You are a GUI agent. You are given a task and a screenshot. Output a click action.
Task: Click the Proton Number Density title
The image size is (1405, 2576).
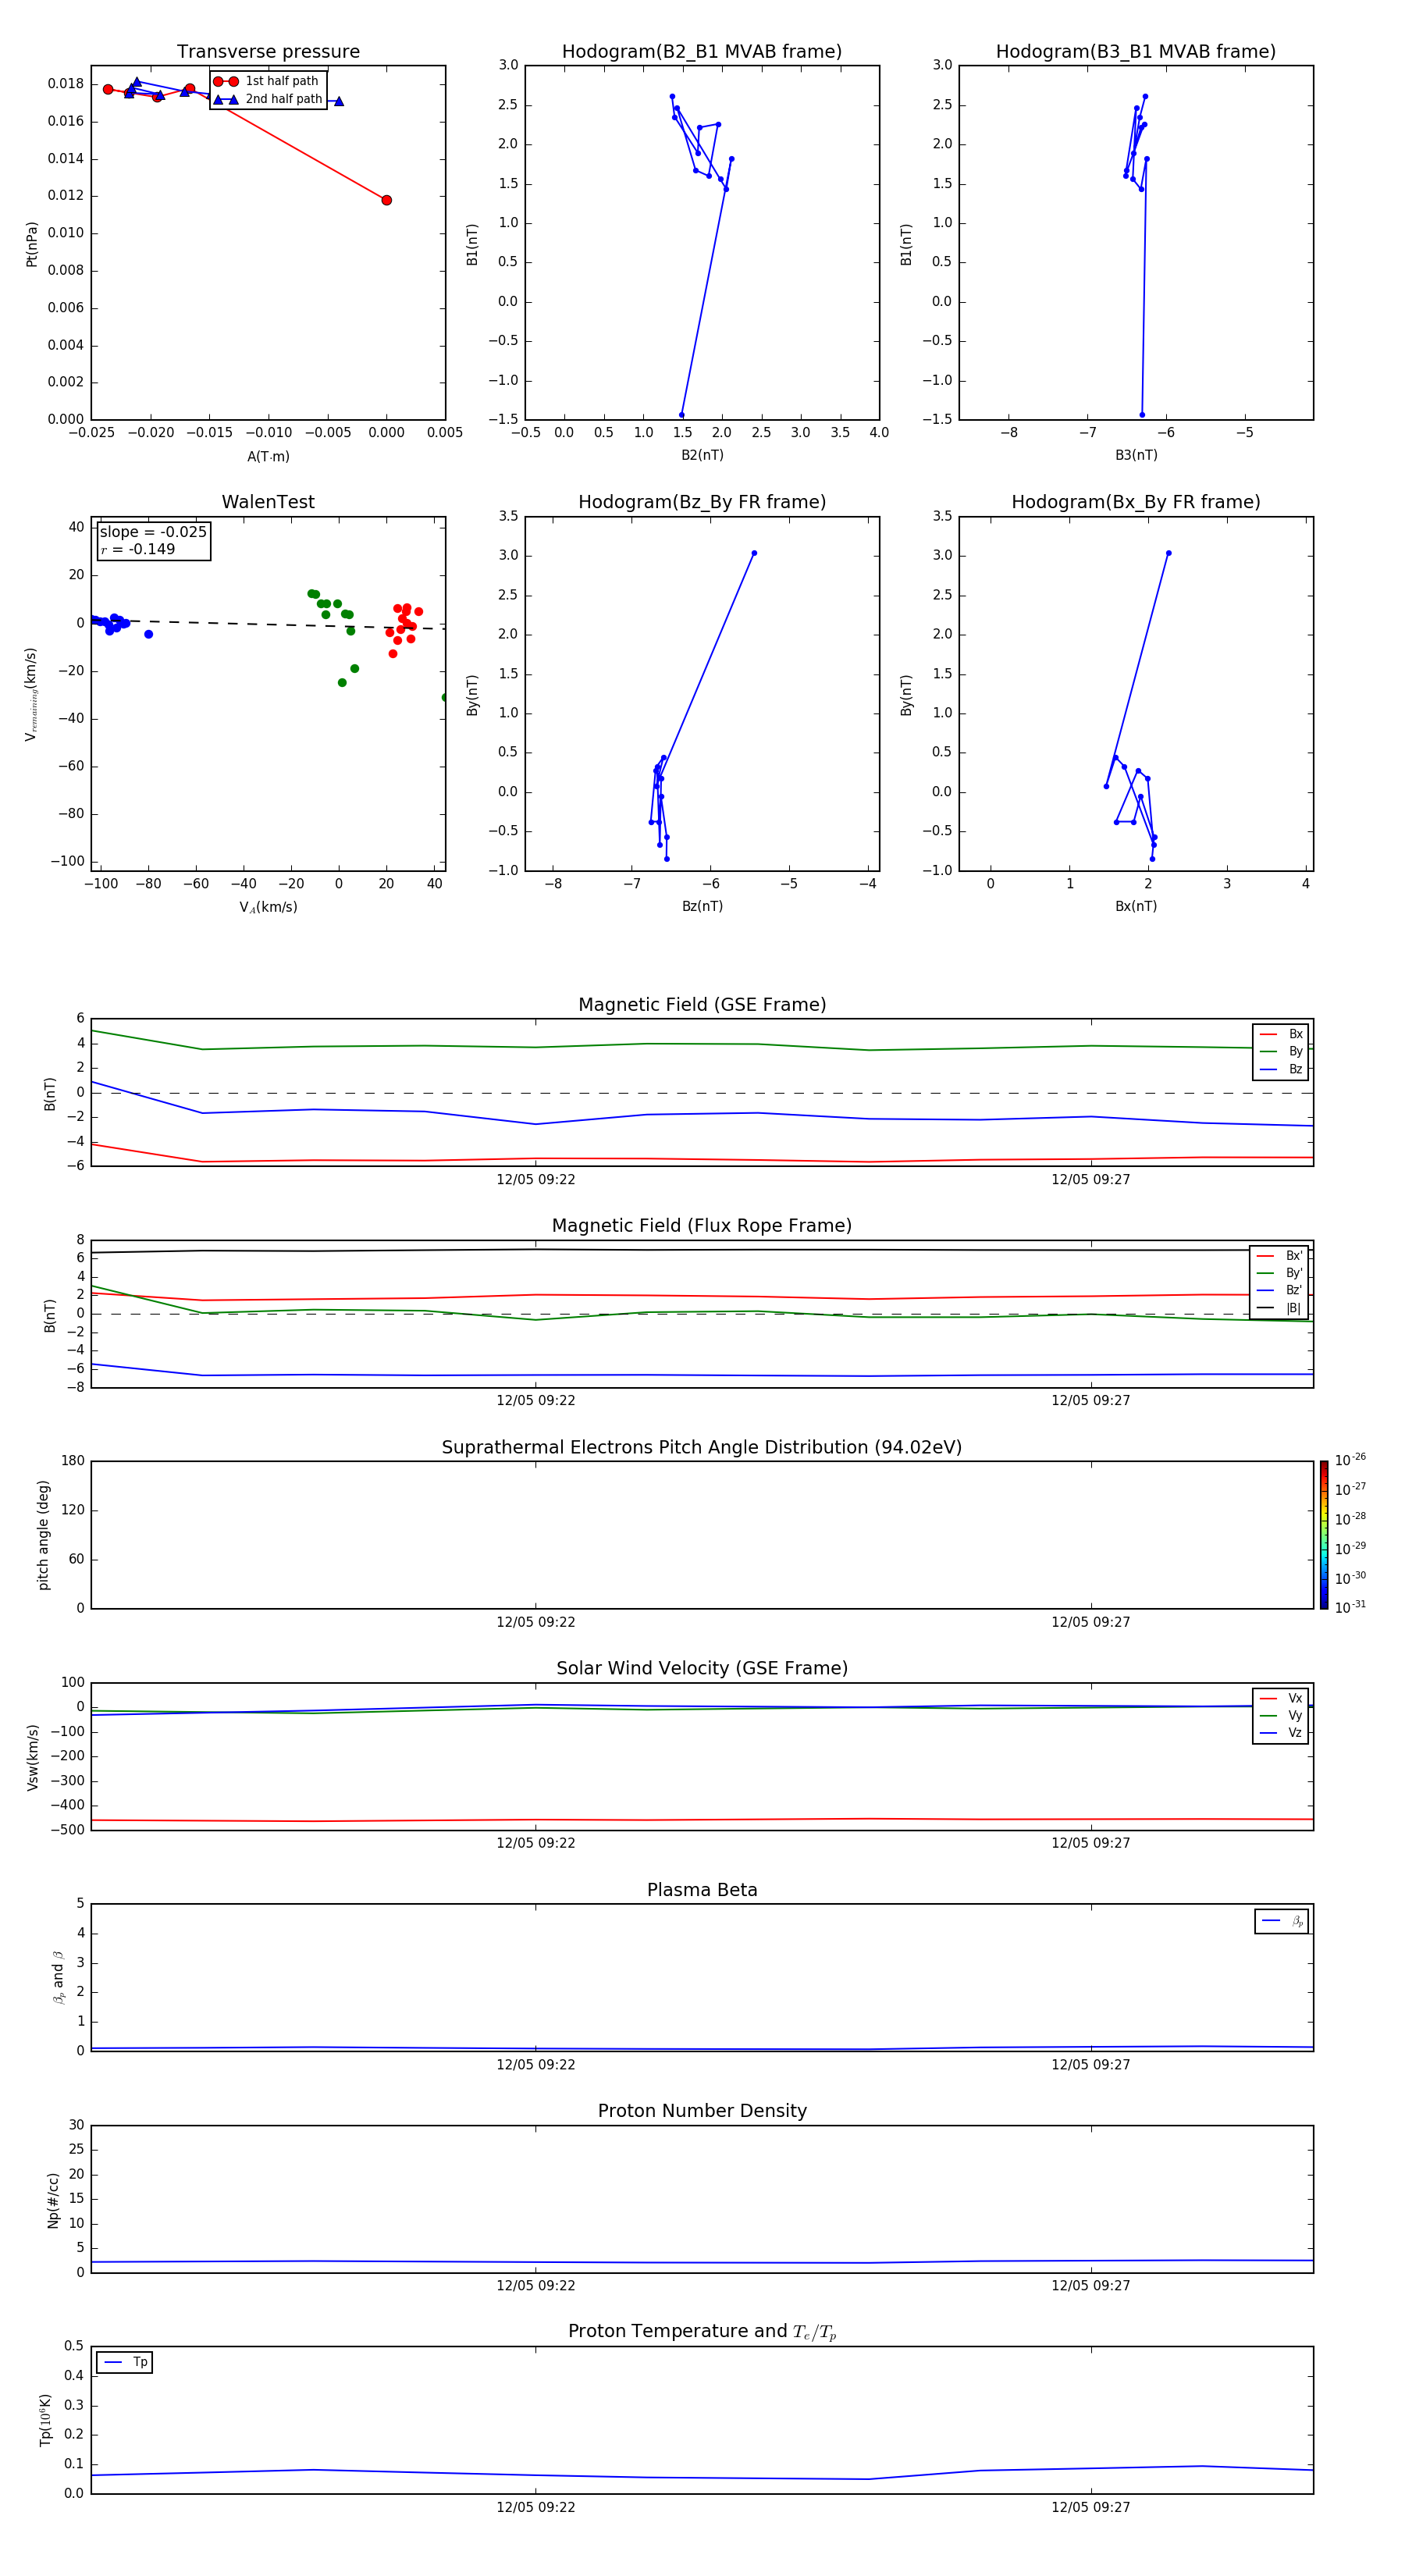(x=702, y=2111)
